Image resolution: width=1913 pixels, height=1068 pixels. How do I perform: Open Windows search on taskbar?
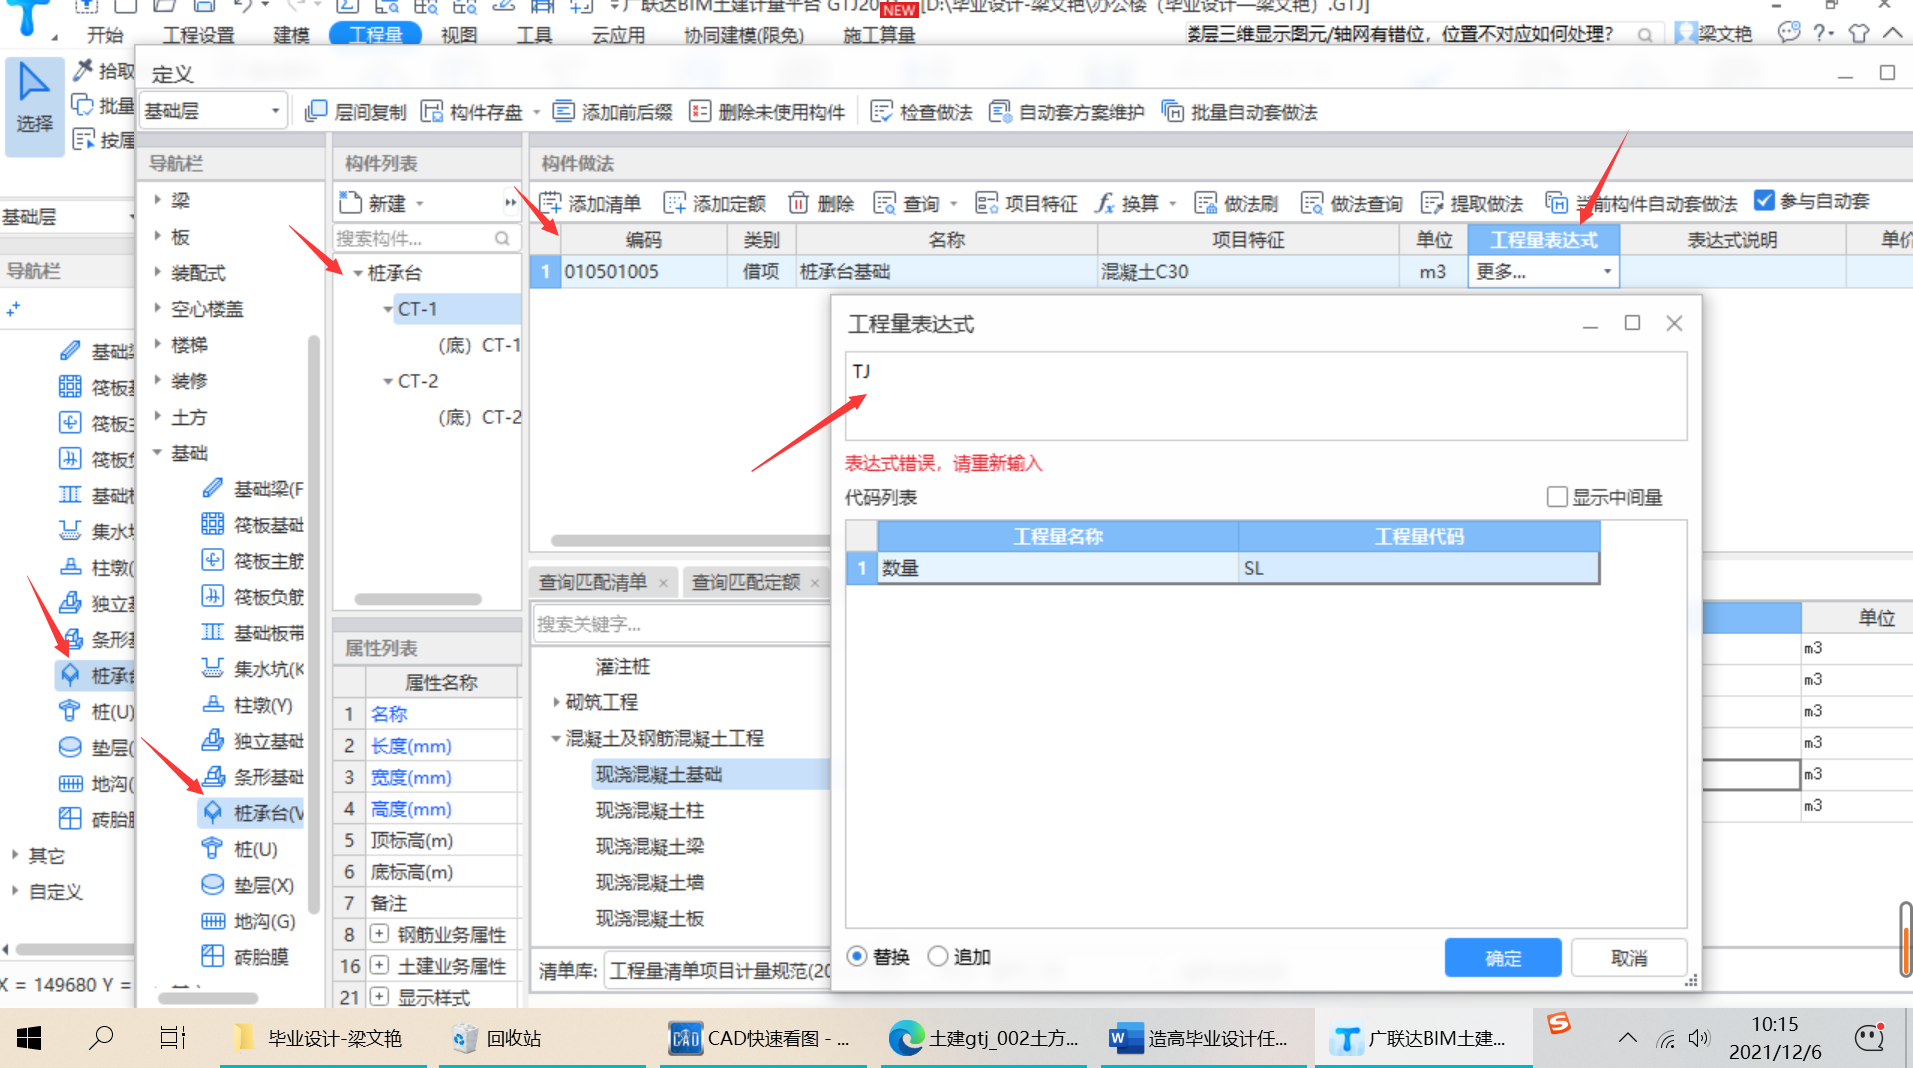[101, 1038]
